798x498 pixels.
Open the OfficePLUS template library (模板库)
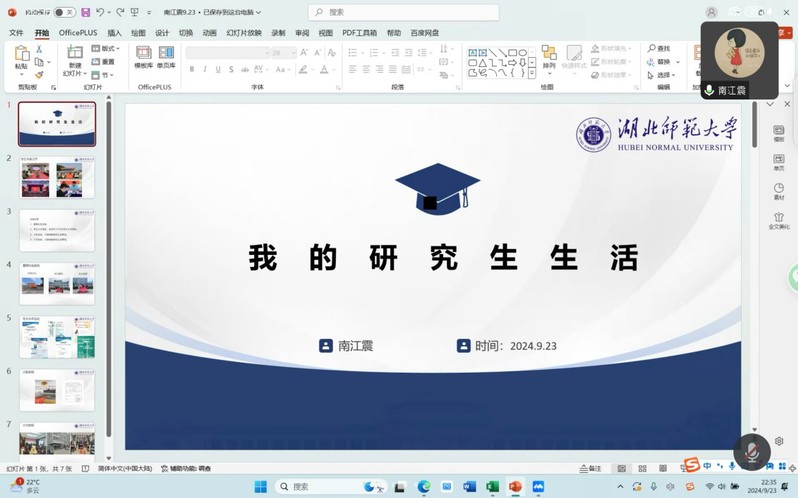coord(144,57)
